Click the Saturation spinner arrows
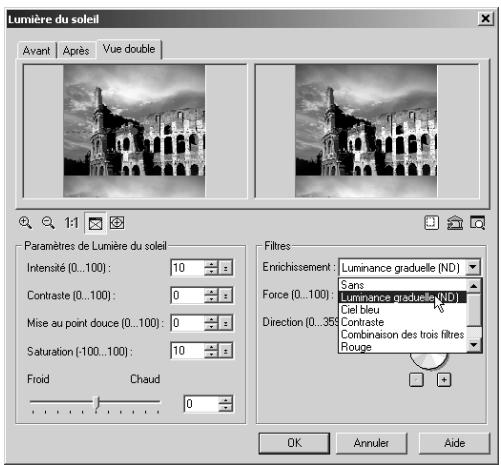The height and width of the screenshot is (465, 501). tap(211, 351)
